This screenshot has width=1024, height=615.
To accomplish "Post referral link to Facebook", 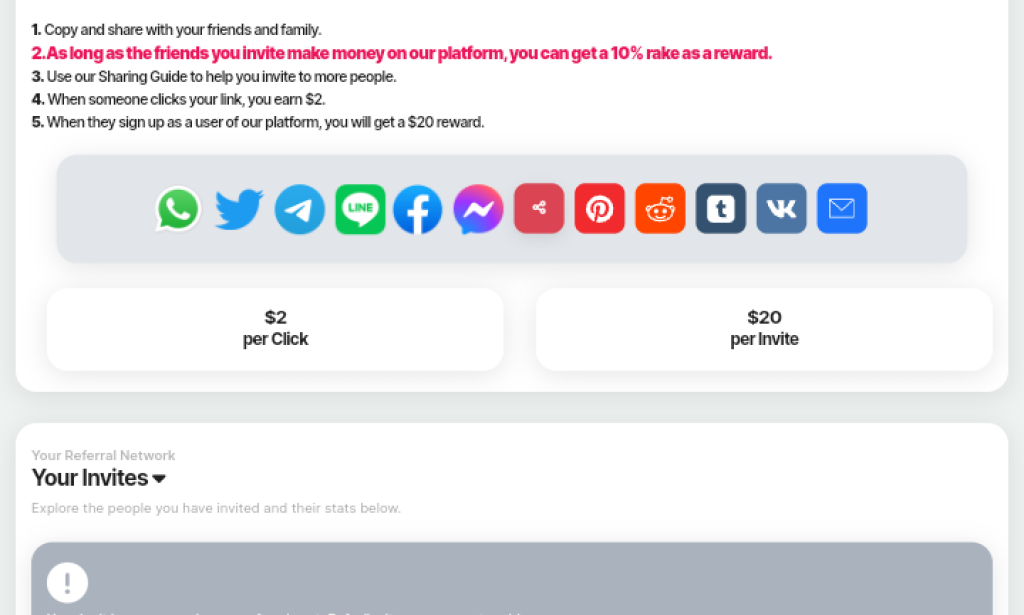I will (419, 209).
